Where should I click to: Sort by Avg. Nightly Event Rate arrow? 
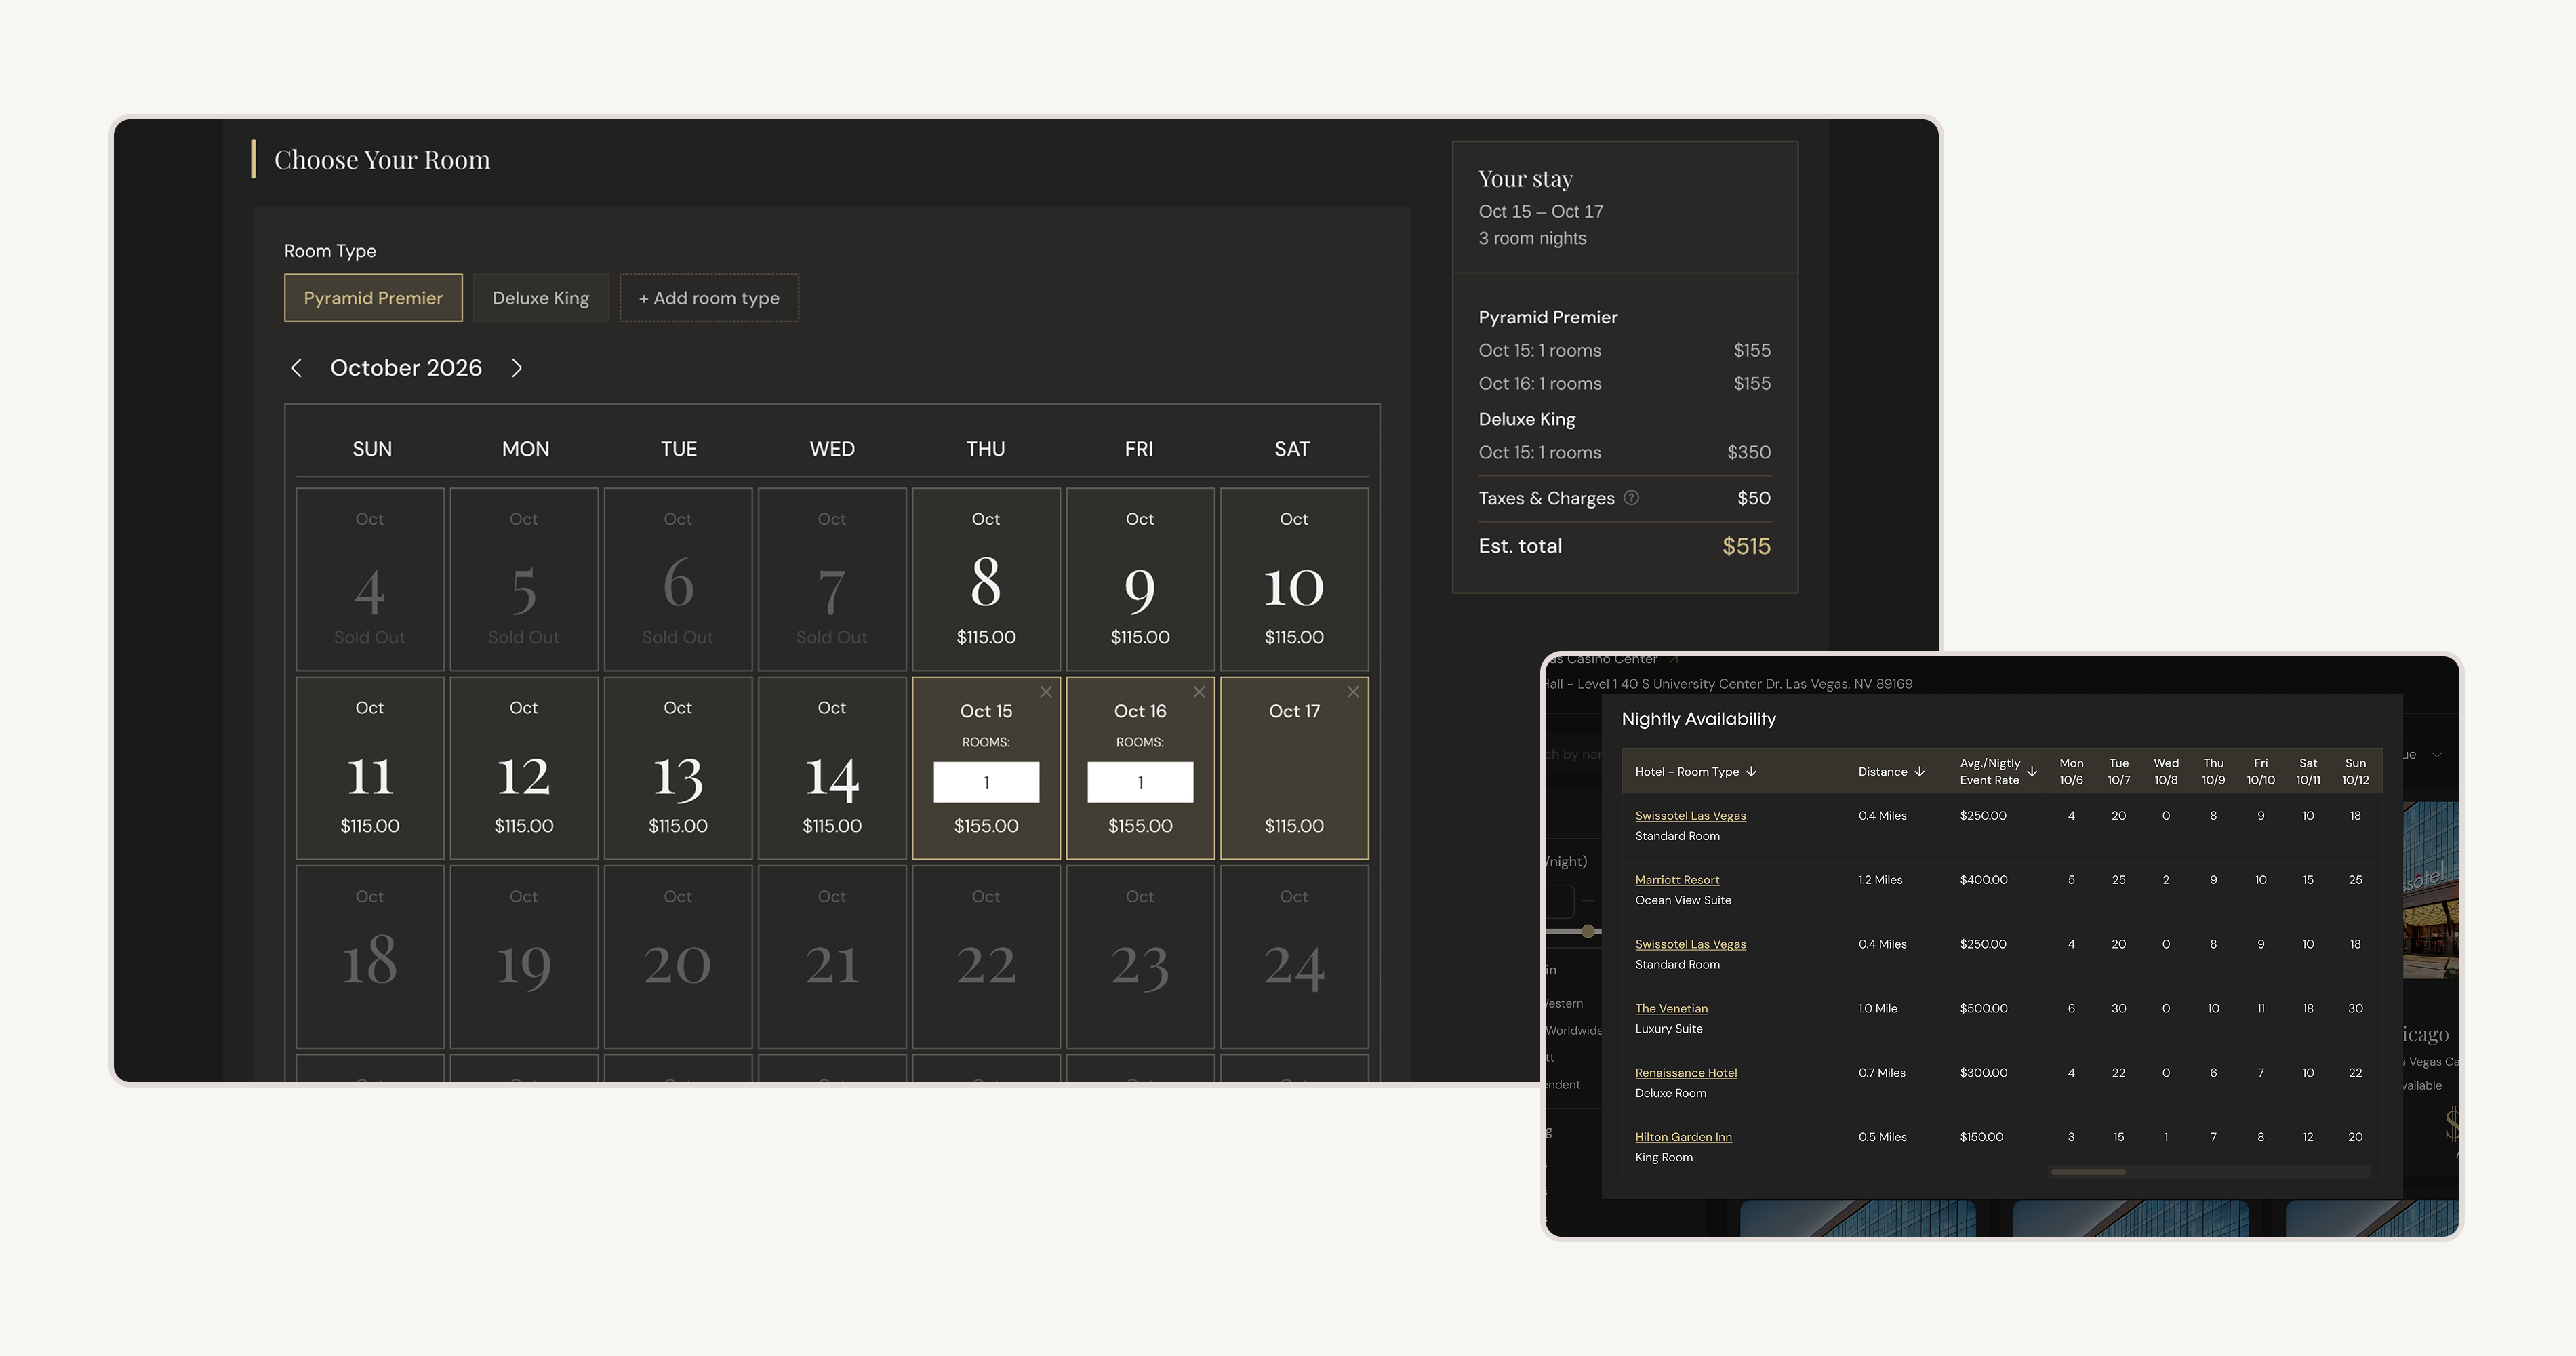click(2032, 771)
